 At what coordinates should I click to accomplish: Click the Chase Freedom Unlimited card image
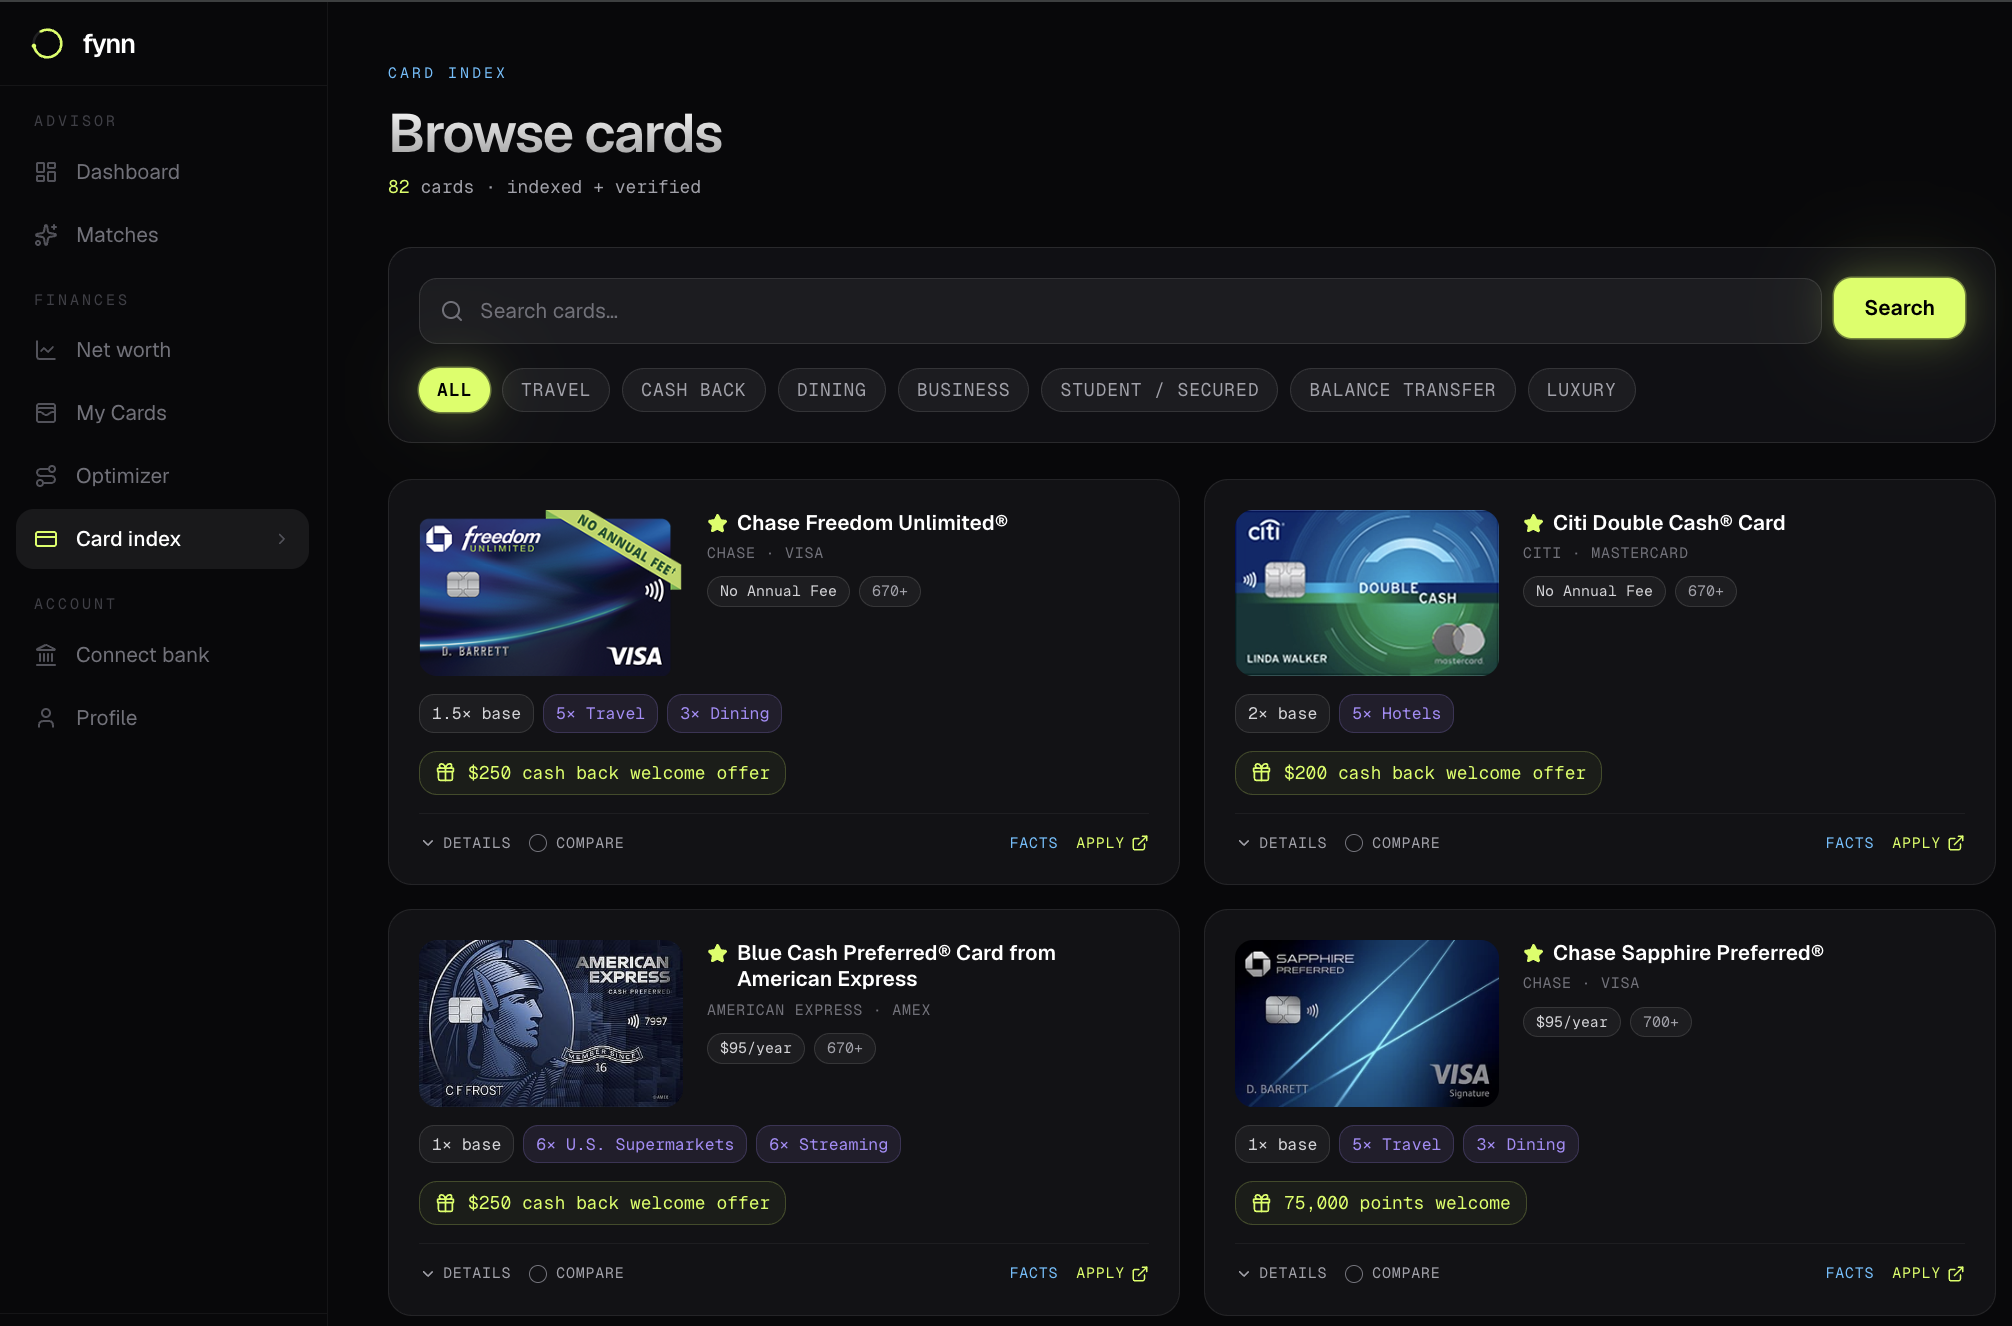[551, 593]
